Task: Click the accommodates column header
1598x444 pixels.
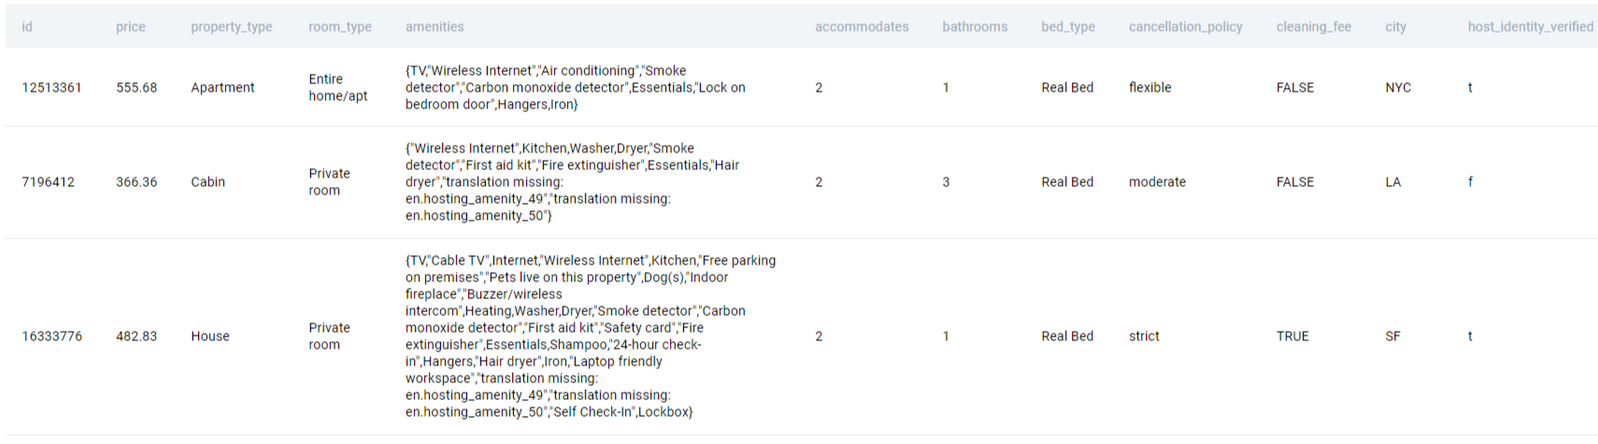Action: coord(861,27)
